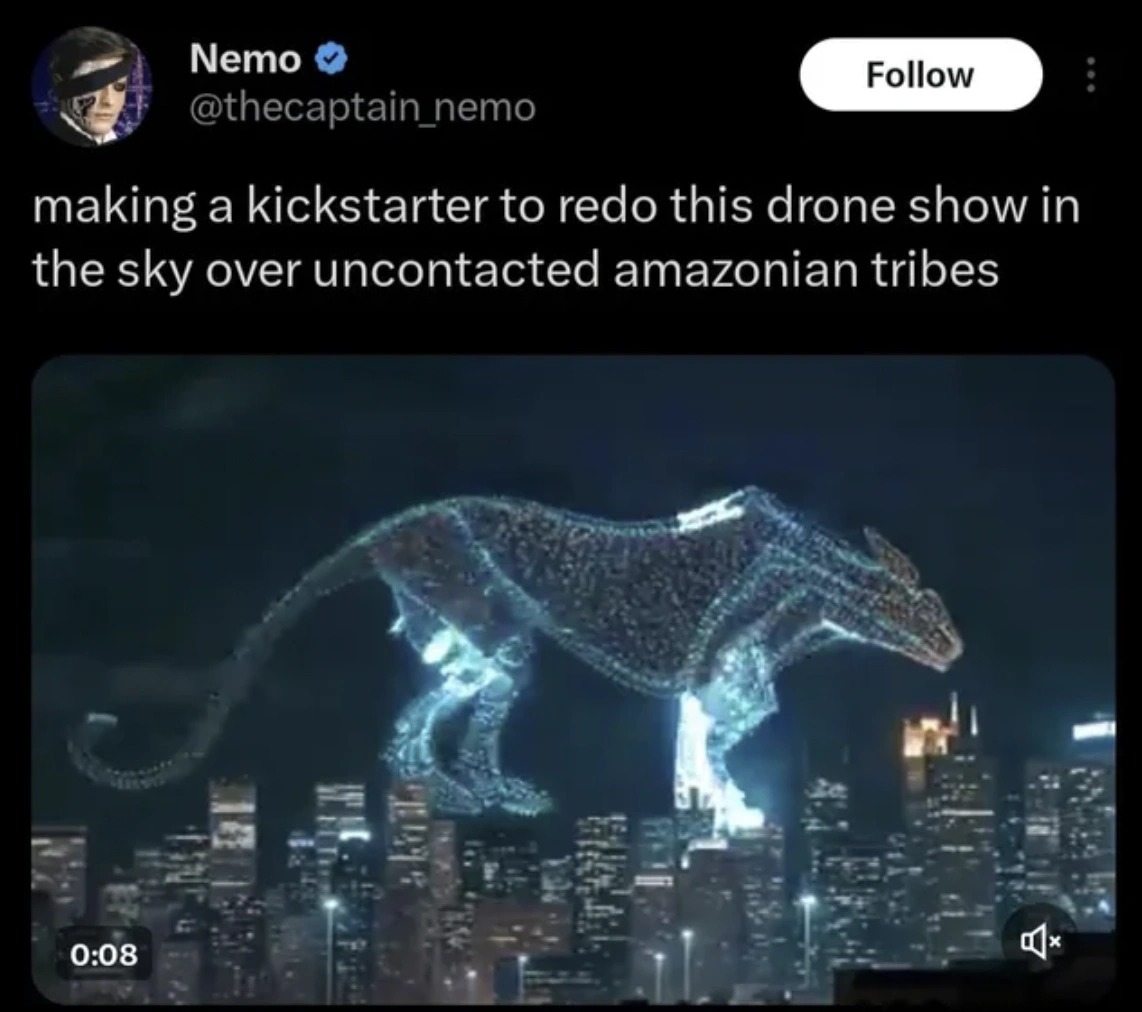Play the drone show video
The image size is (1142, 1012).
point(573,680)
